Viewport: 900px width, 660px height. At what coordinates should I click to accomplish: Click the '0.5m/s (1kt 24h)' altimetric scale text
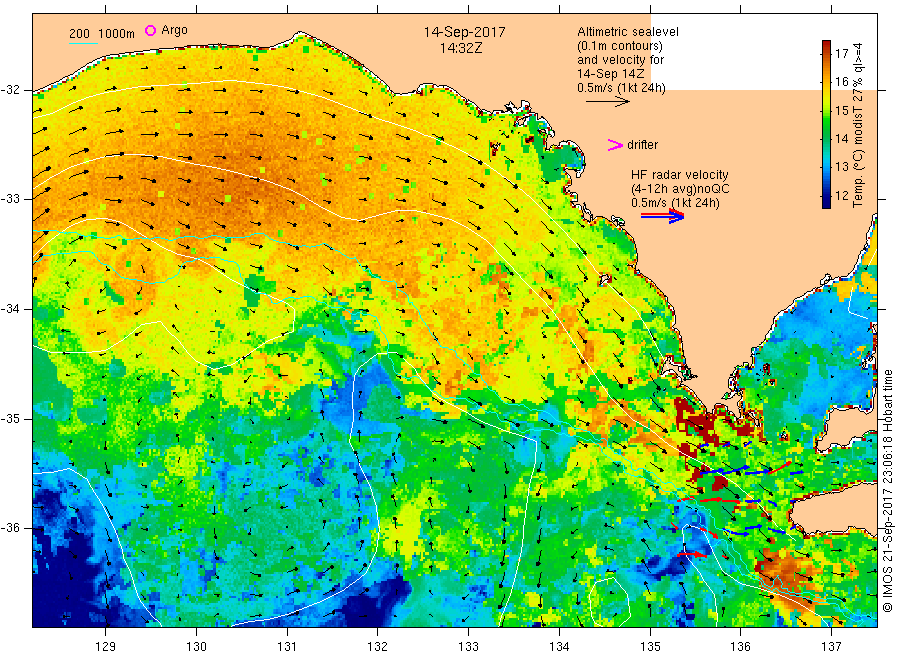pyautogui.click(x=622, y=88)
